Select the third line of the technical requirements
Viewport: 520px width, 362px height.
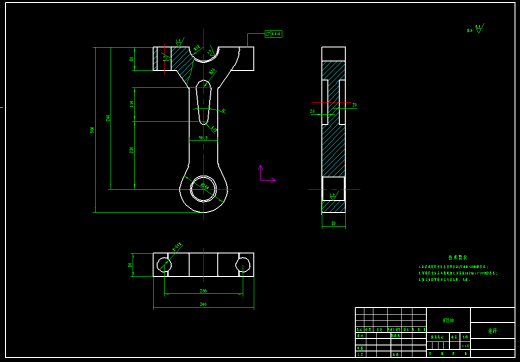[444, 279]
